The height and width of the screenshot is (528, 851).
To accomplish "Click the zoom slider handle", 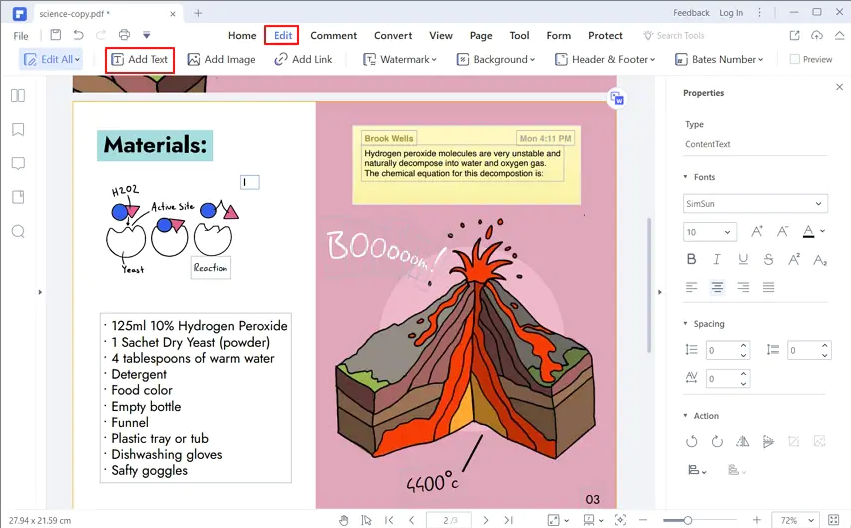I will click(x=688, y=520).
